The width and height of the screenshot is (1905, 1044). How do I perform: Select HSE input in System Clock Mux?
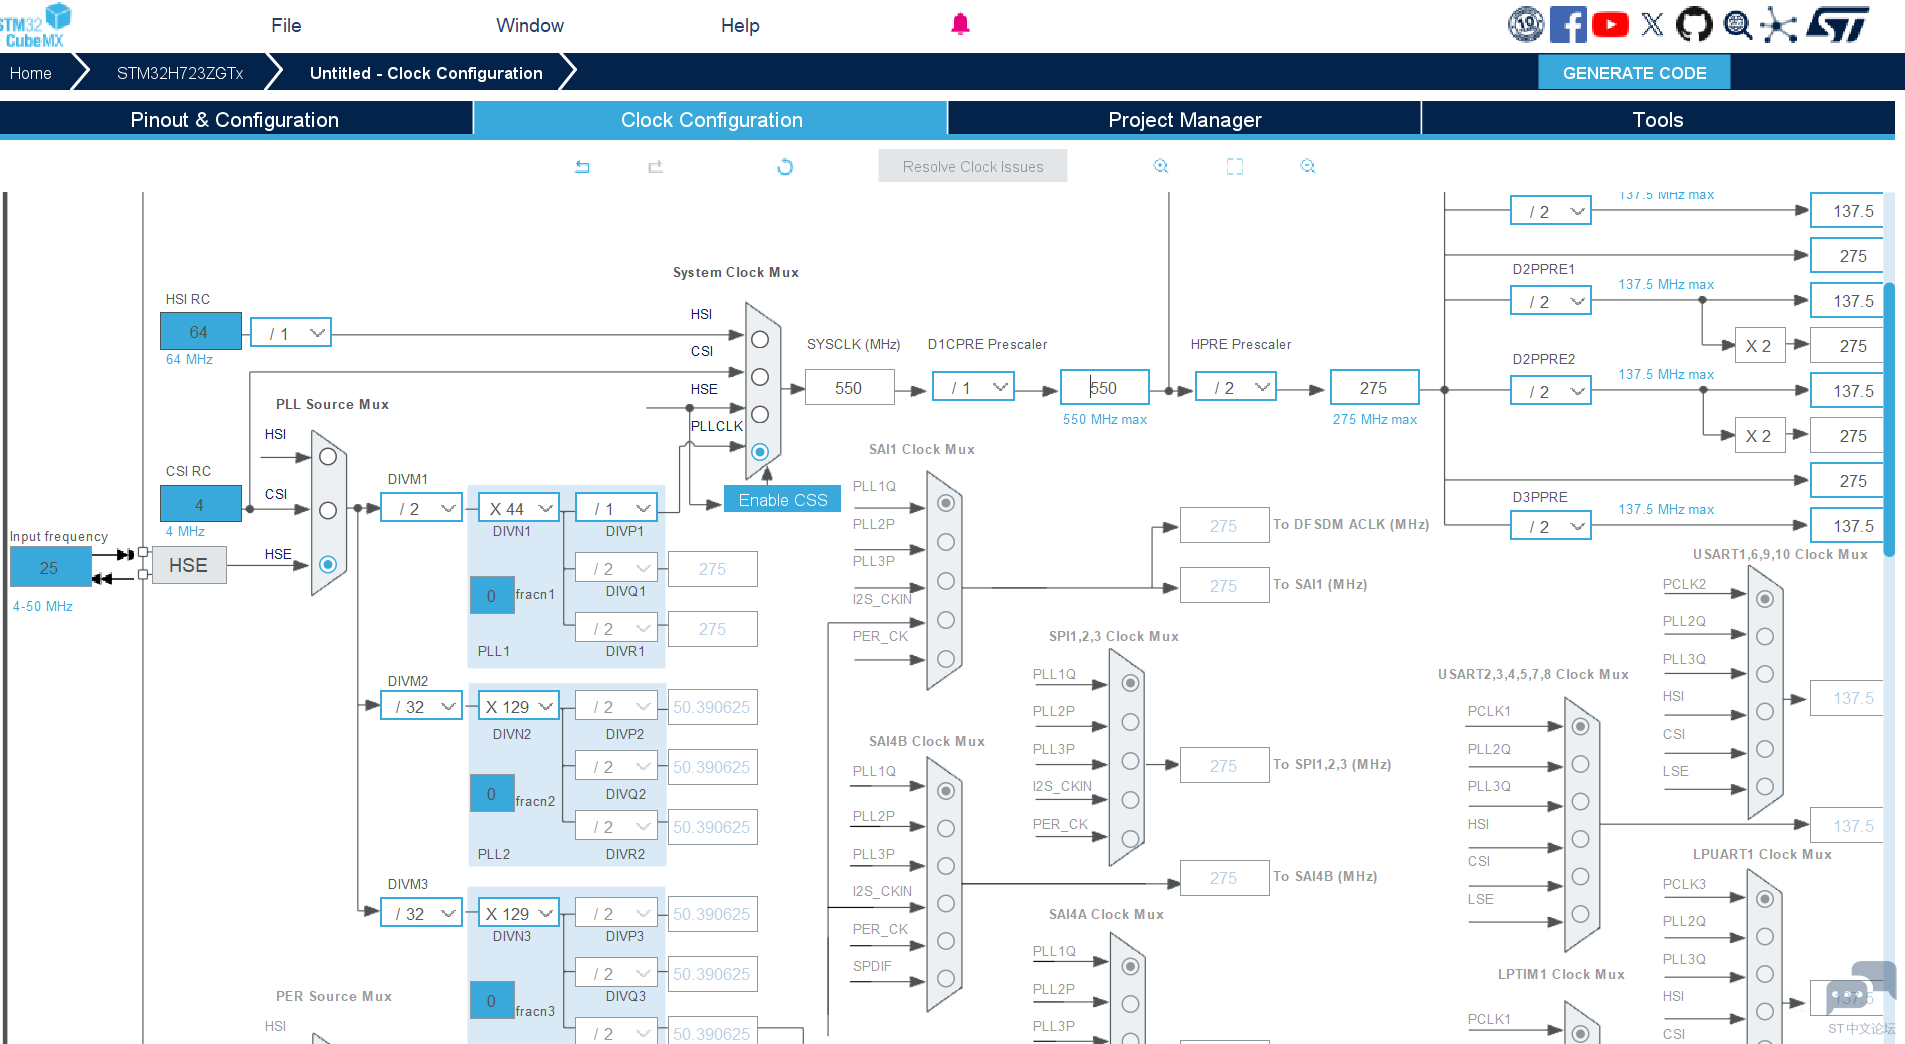tap(760, 414)
